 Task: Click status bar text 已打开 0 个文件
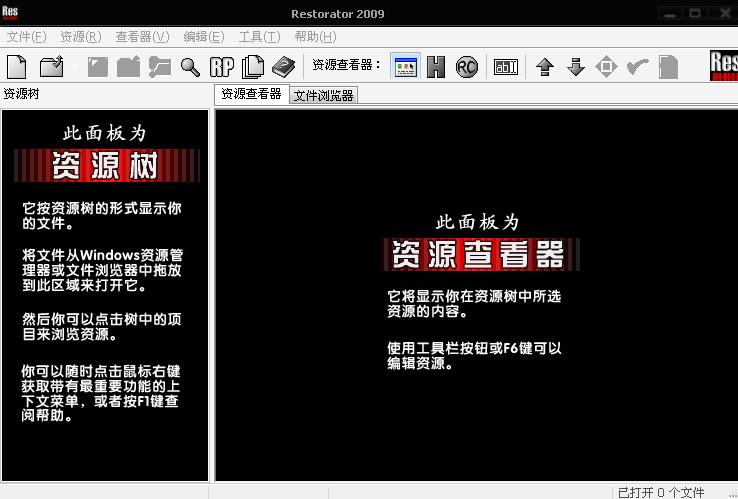coord(661,492)
